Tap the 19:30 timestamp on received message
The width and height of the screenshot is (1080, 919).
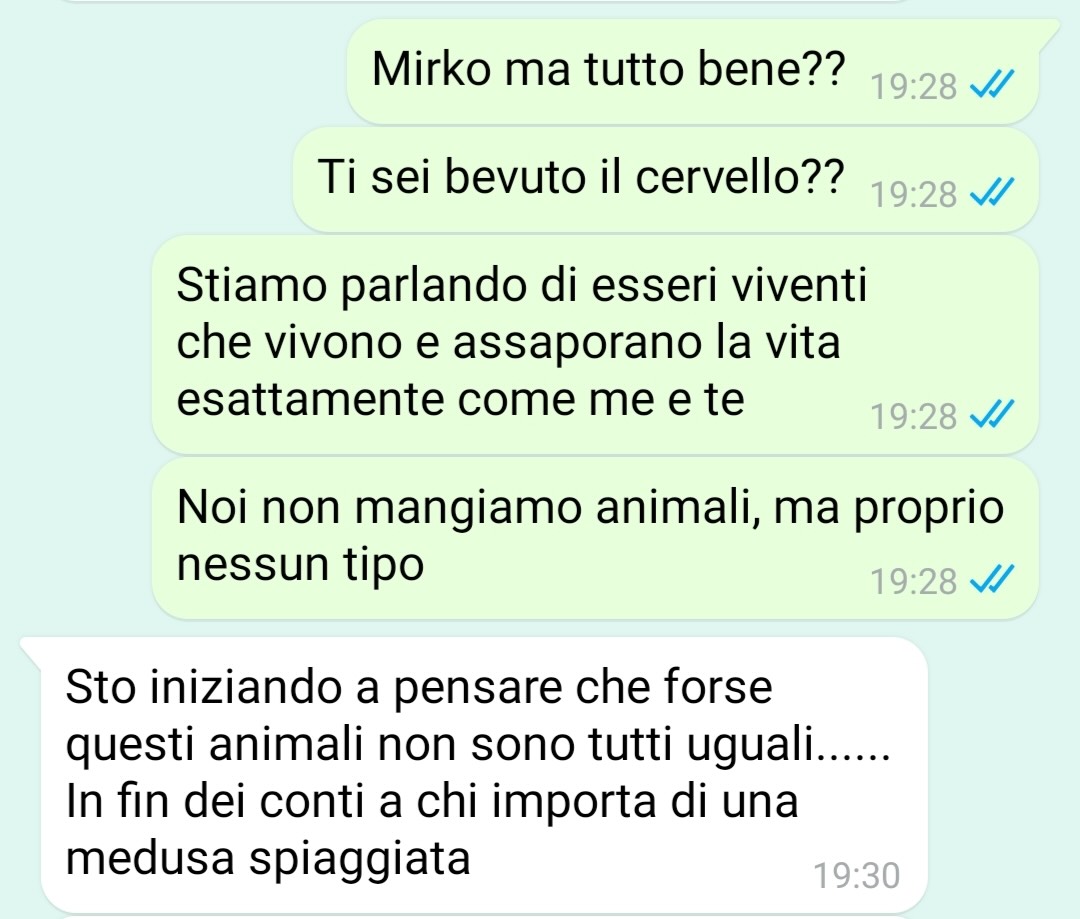857,876
